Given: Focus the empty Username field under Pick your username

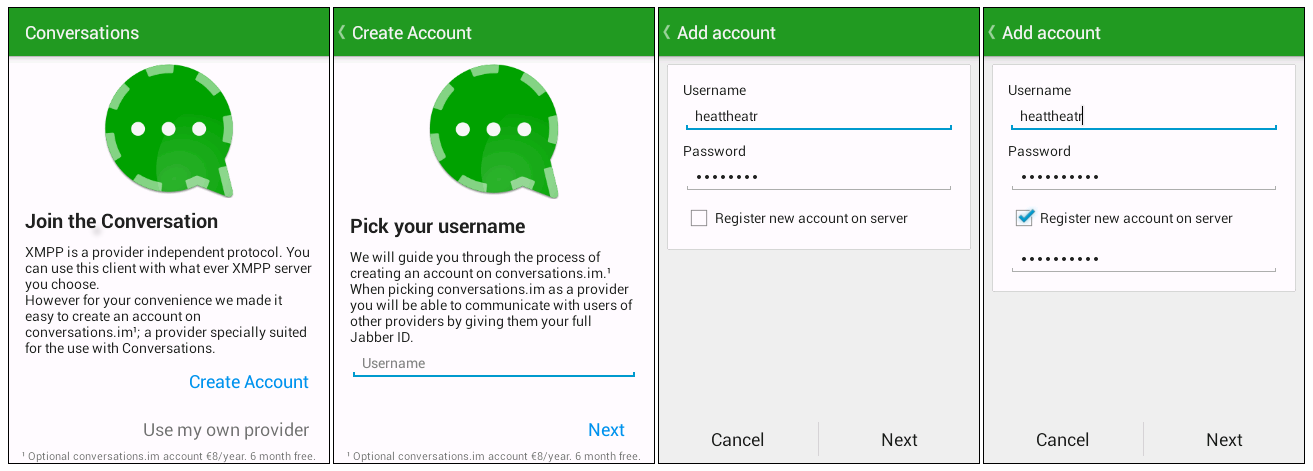Looking at the screenshot, I should 494,364.
